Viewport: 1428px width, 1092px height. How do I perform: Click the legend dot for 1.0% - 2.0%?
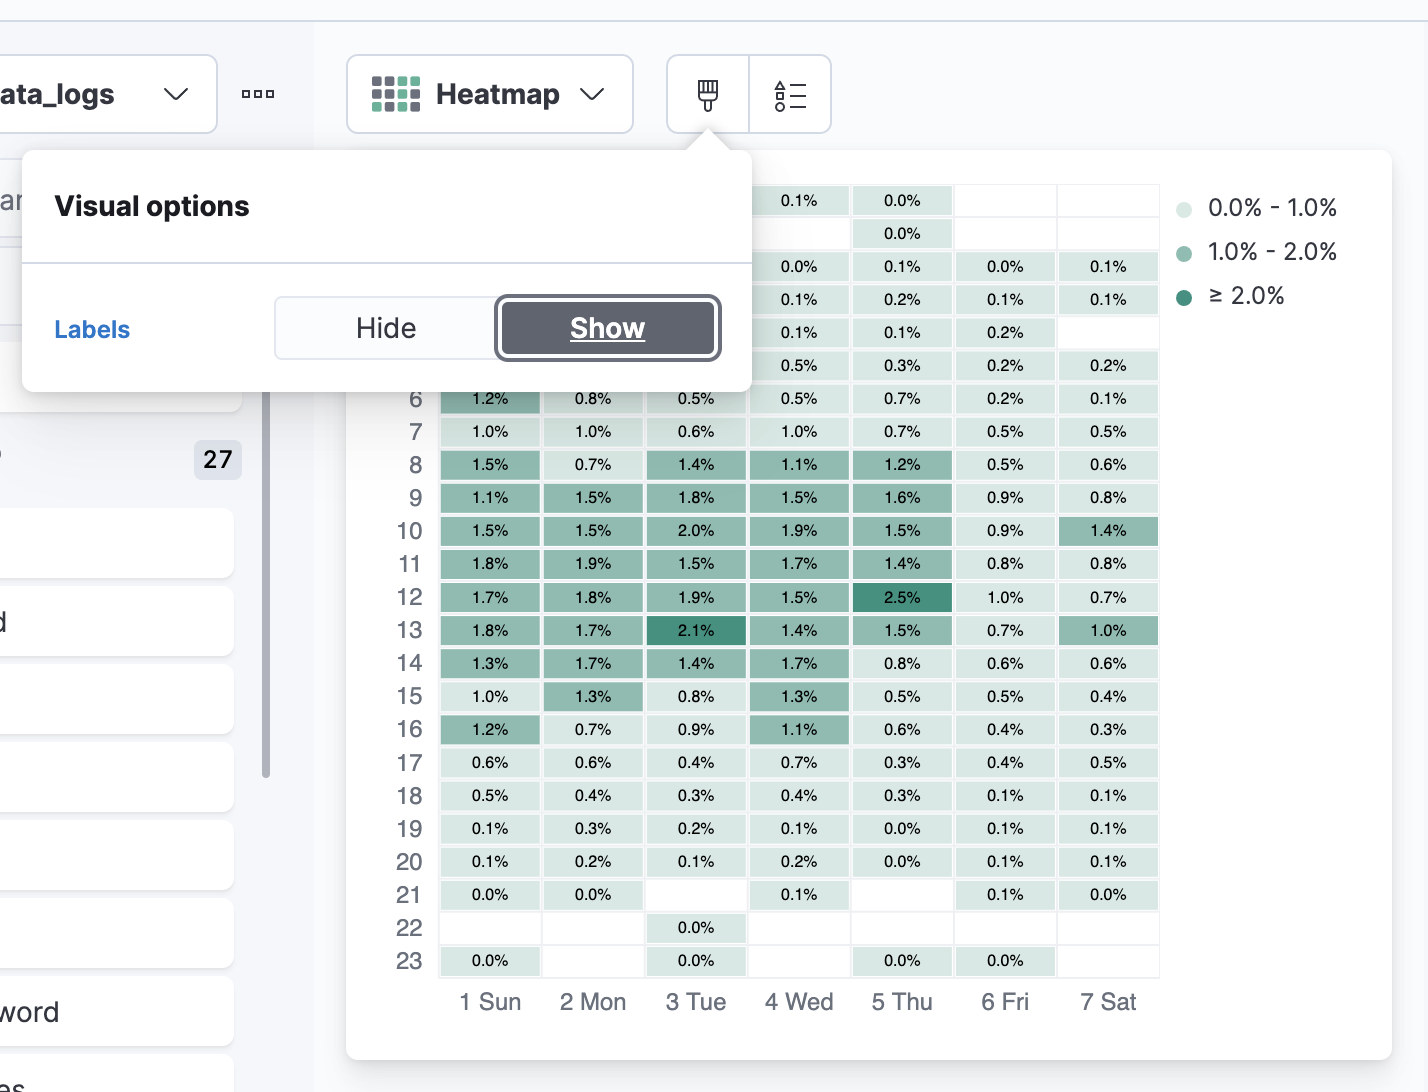click(x=1185, y=252)
